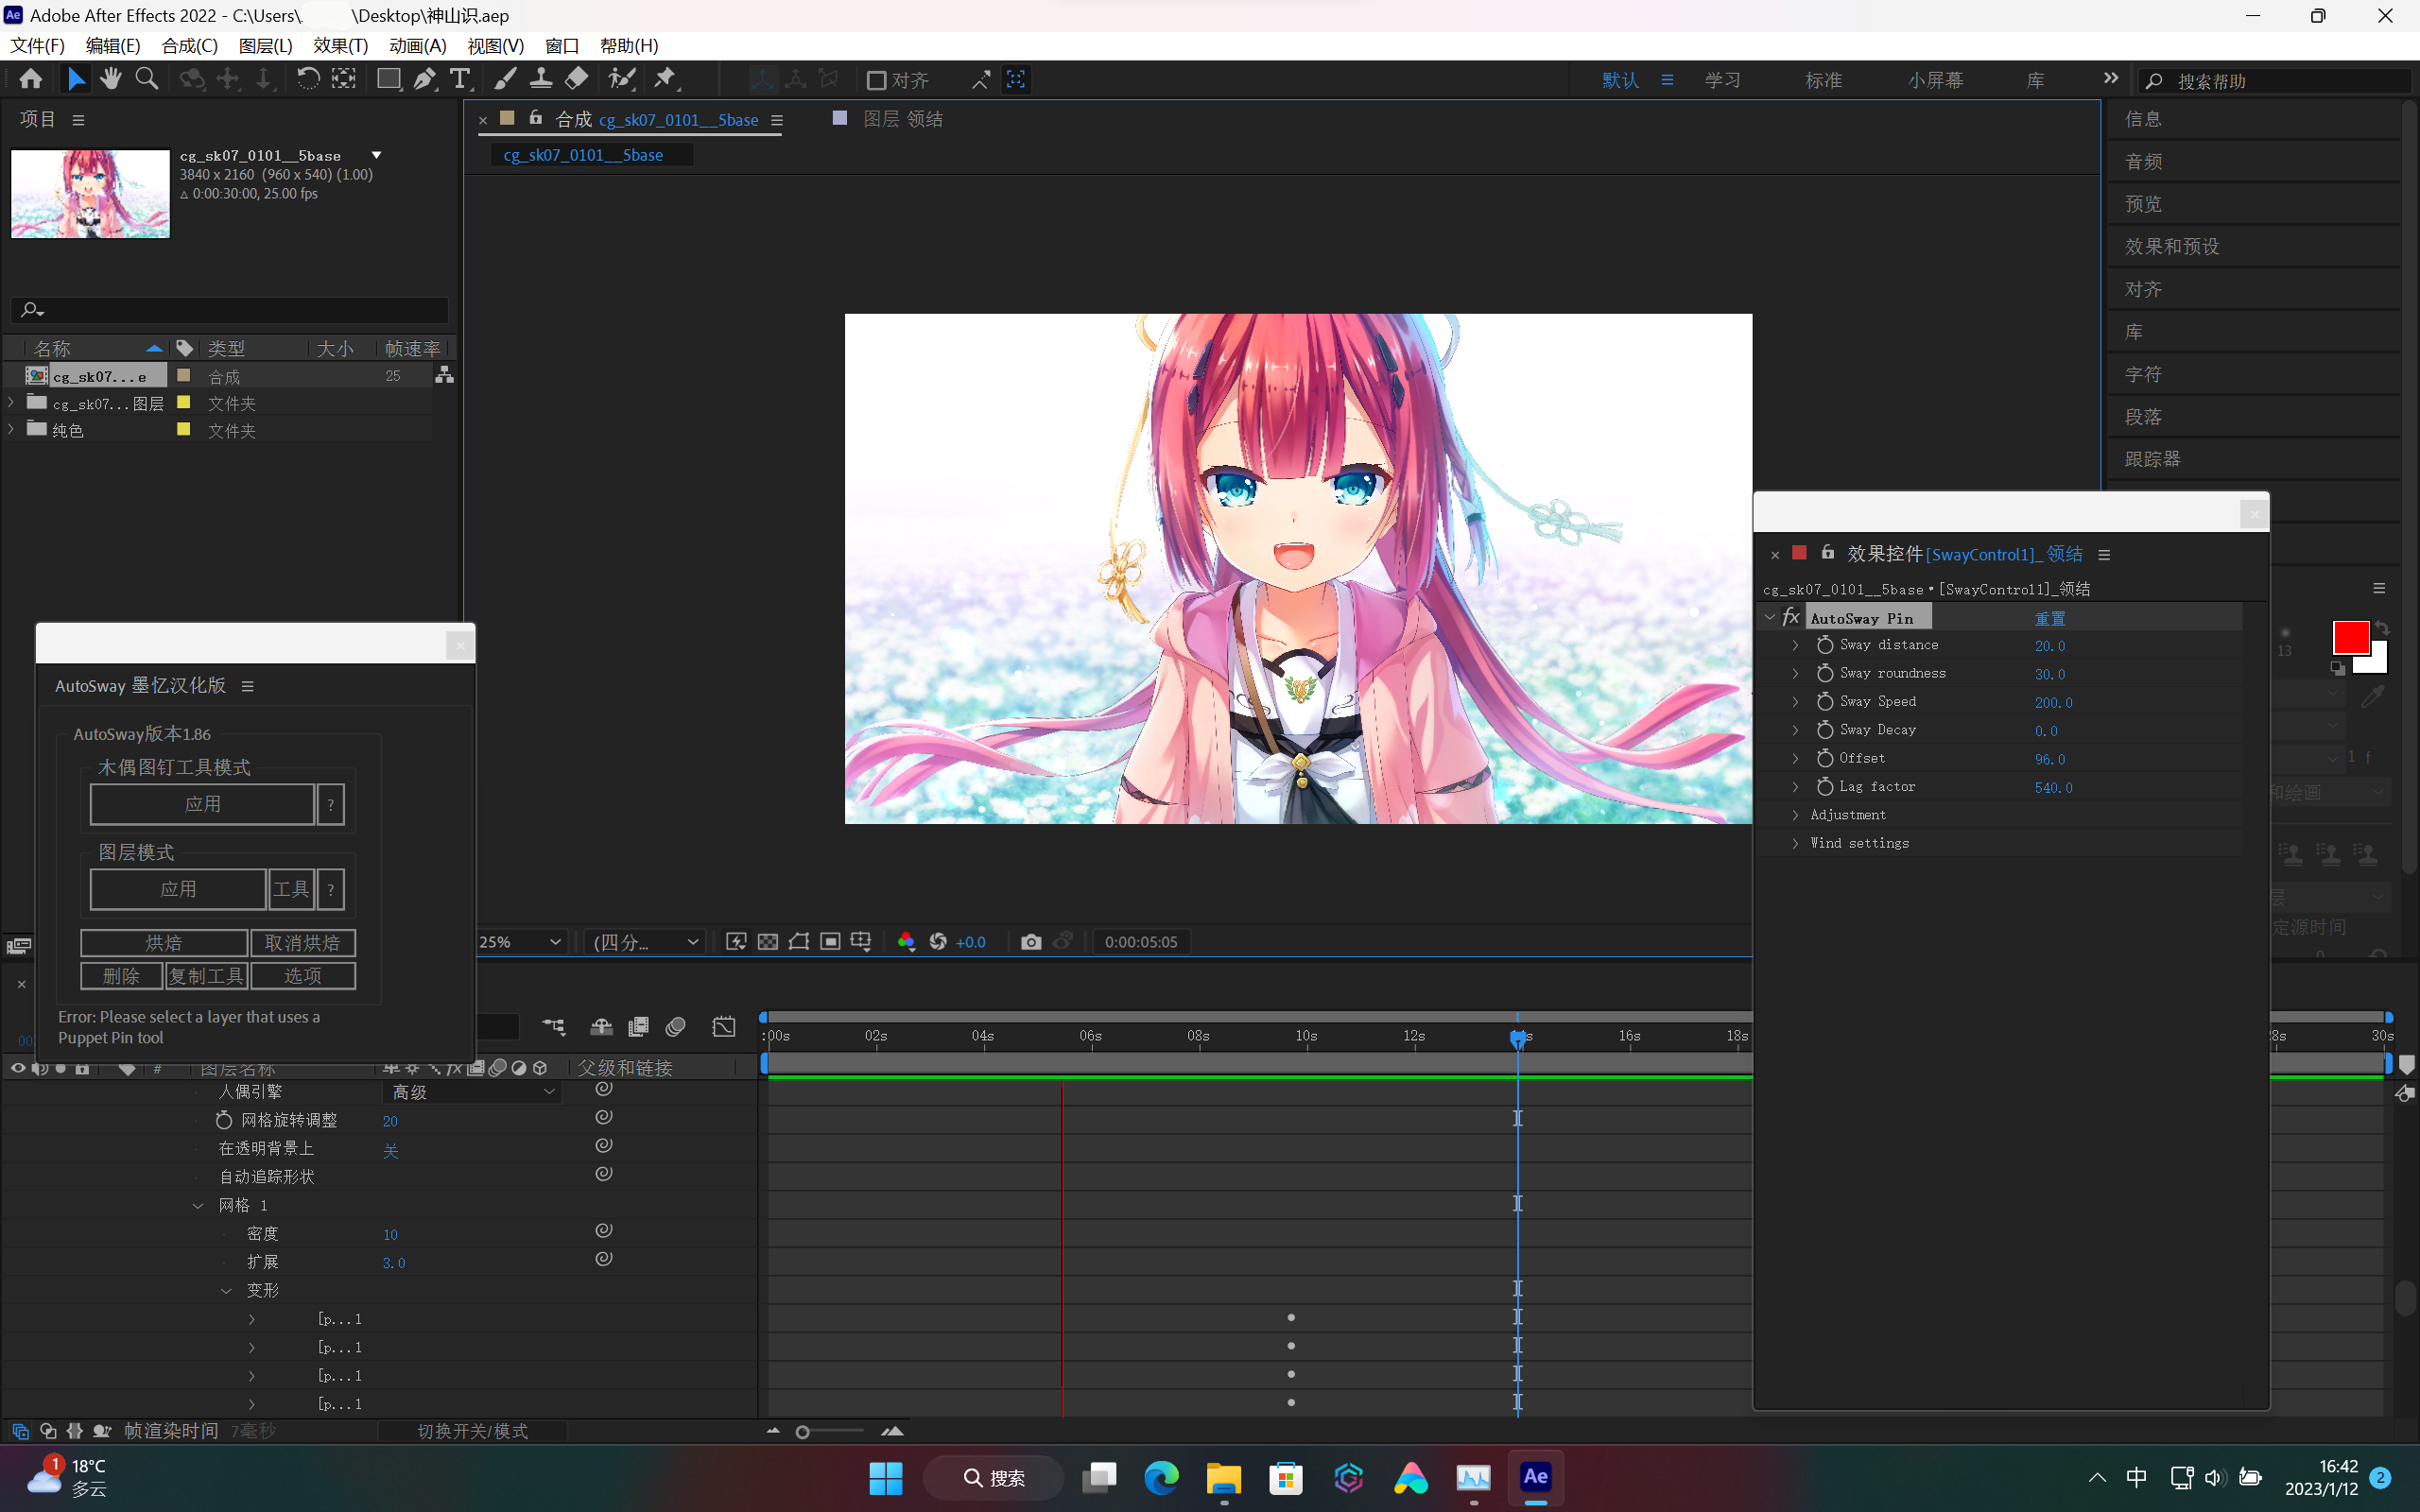This screenshot has height=1512, width=2420.
Task: Switch to the 图层 领结 viewer tab
Action: (902, 119)
